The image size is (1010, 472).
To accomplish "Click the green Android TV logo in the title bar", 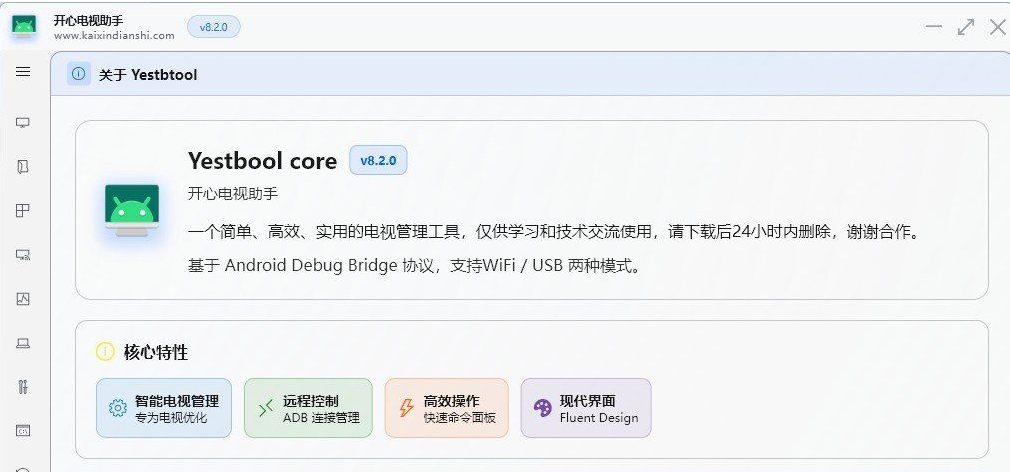I will coord(24,27).
